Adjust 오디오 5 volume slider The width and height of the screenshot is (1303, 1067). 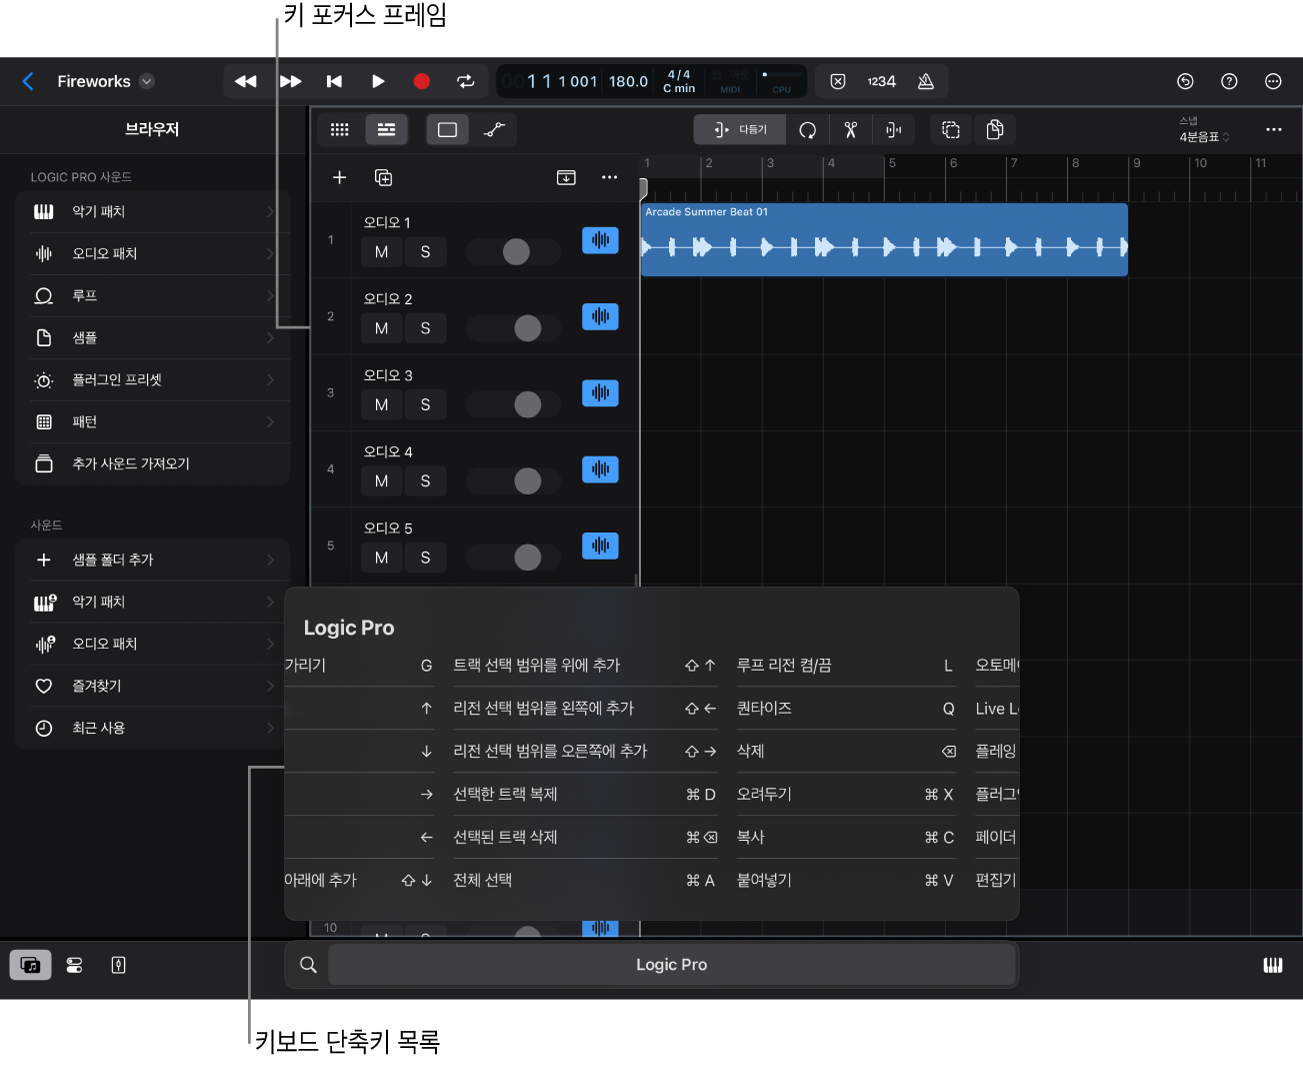point(515,558)
